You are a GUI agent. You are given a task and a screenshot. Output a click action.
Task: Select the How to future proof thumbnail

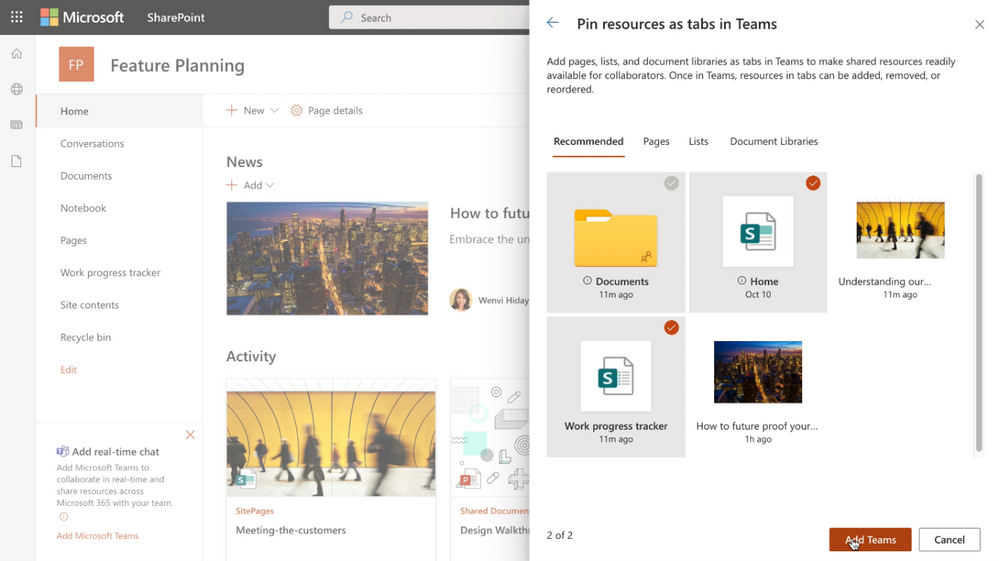(758, 372)
